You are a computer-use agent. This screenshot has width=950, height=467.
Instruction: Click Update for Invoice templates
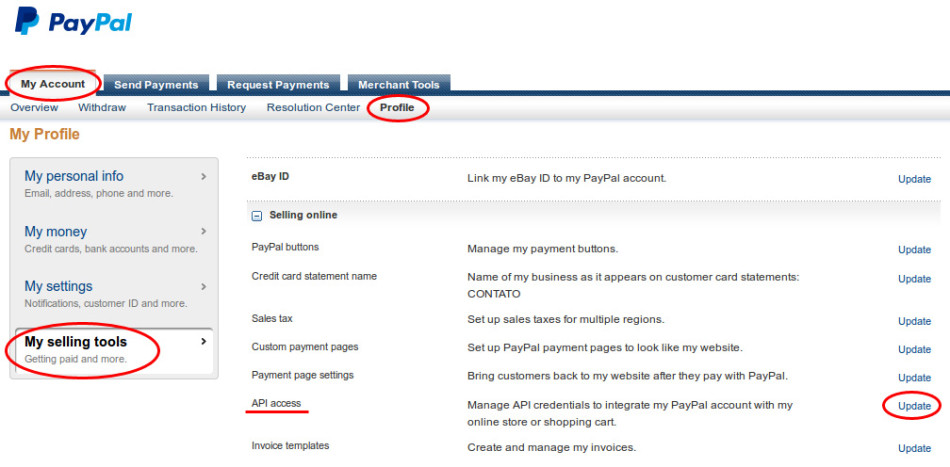click(914, 448)
